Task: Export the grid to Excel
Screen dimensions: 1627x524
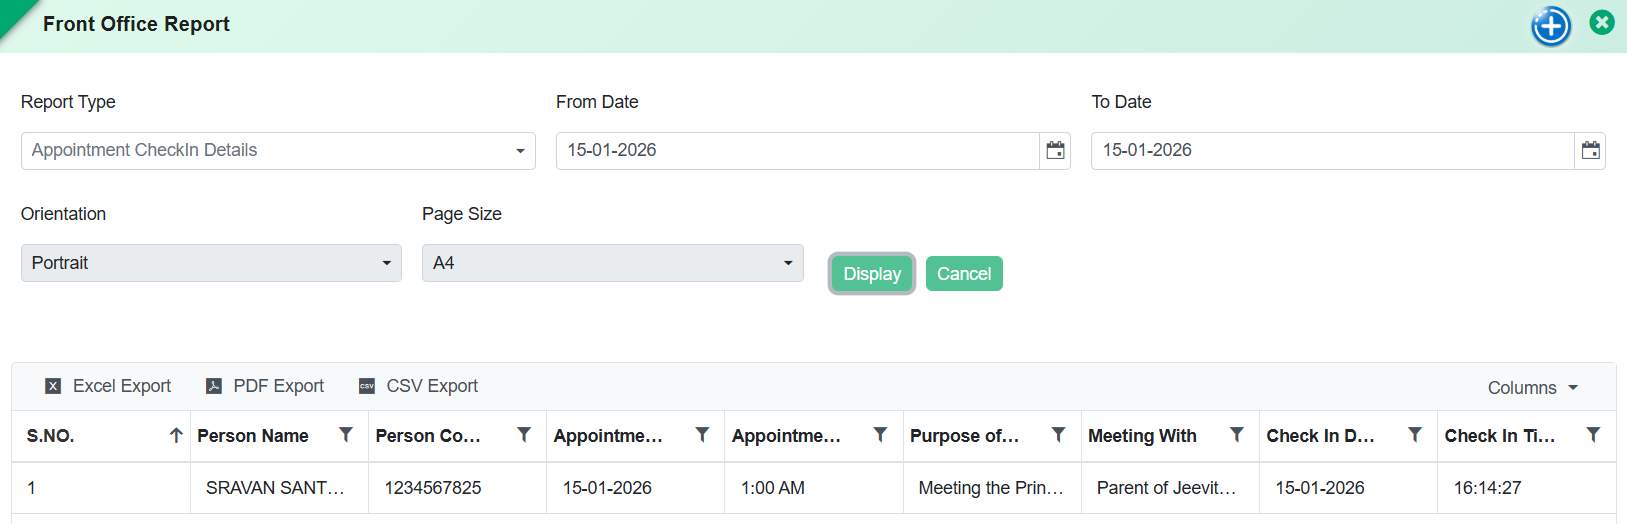Action: tap(108, 386)
